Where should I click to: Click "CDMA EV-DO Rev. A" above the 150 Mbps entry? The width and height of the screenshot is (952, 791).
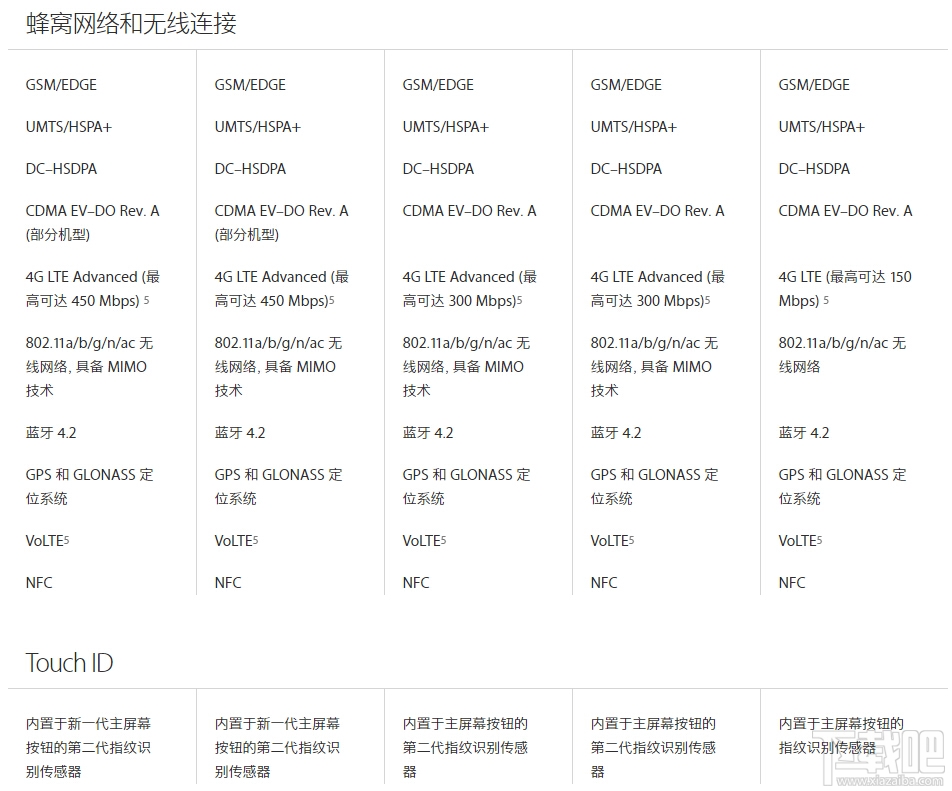tap(845, 211)
